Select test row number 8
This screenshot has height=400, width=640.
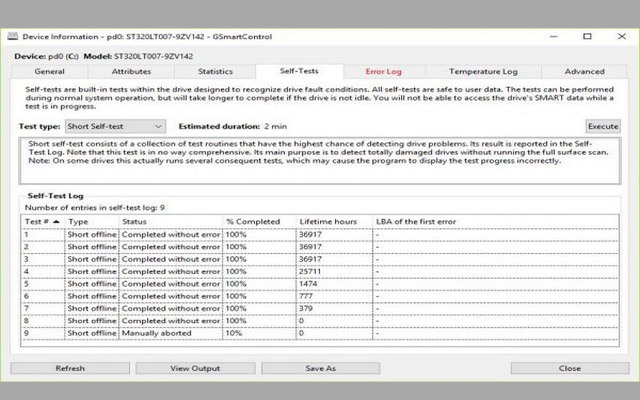(x=320, y=321)
